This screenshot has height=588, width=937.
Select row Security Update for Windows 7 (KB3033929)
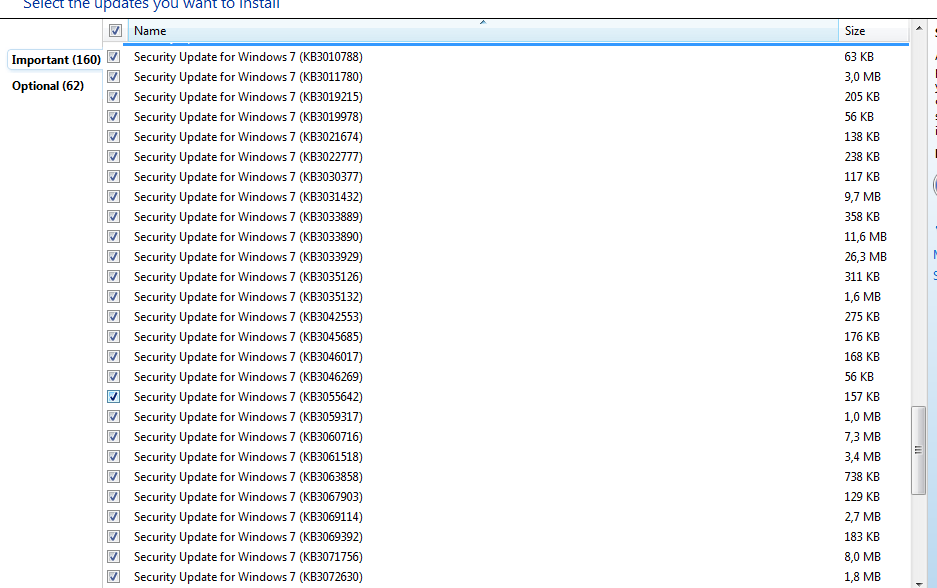click(506, 257)
